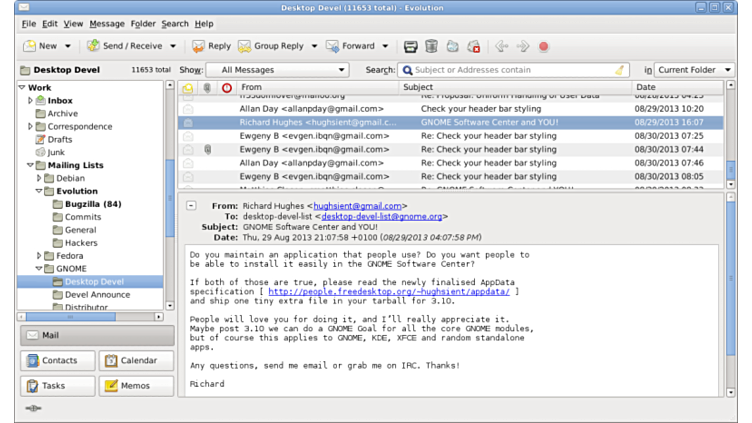Go to previous message with back arrow
The height and width of the screenshot is (423, 752).
[501, 46]
